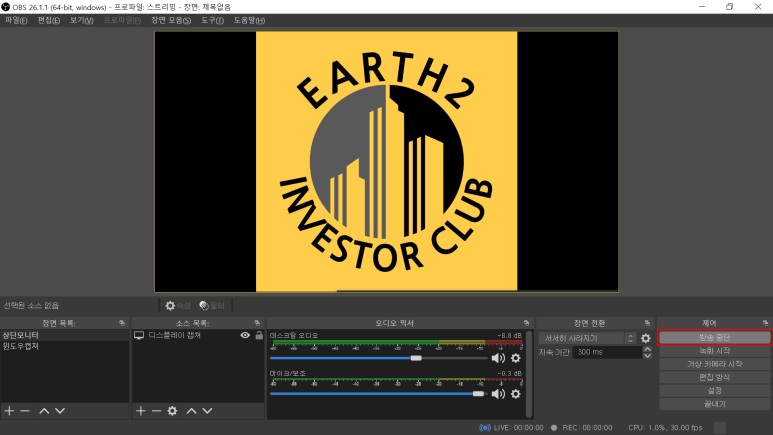Viewport: 773px width, 435px height.
Task: Undock the 제어 panel
Action: click(x=765, y=323)
